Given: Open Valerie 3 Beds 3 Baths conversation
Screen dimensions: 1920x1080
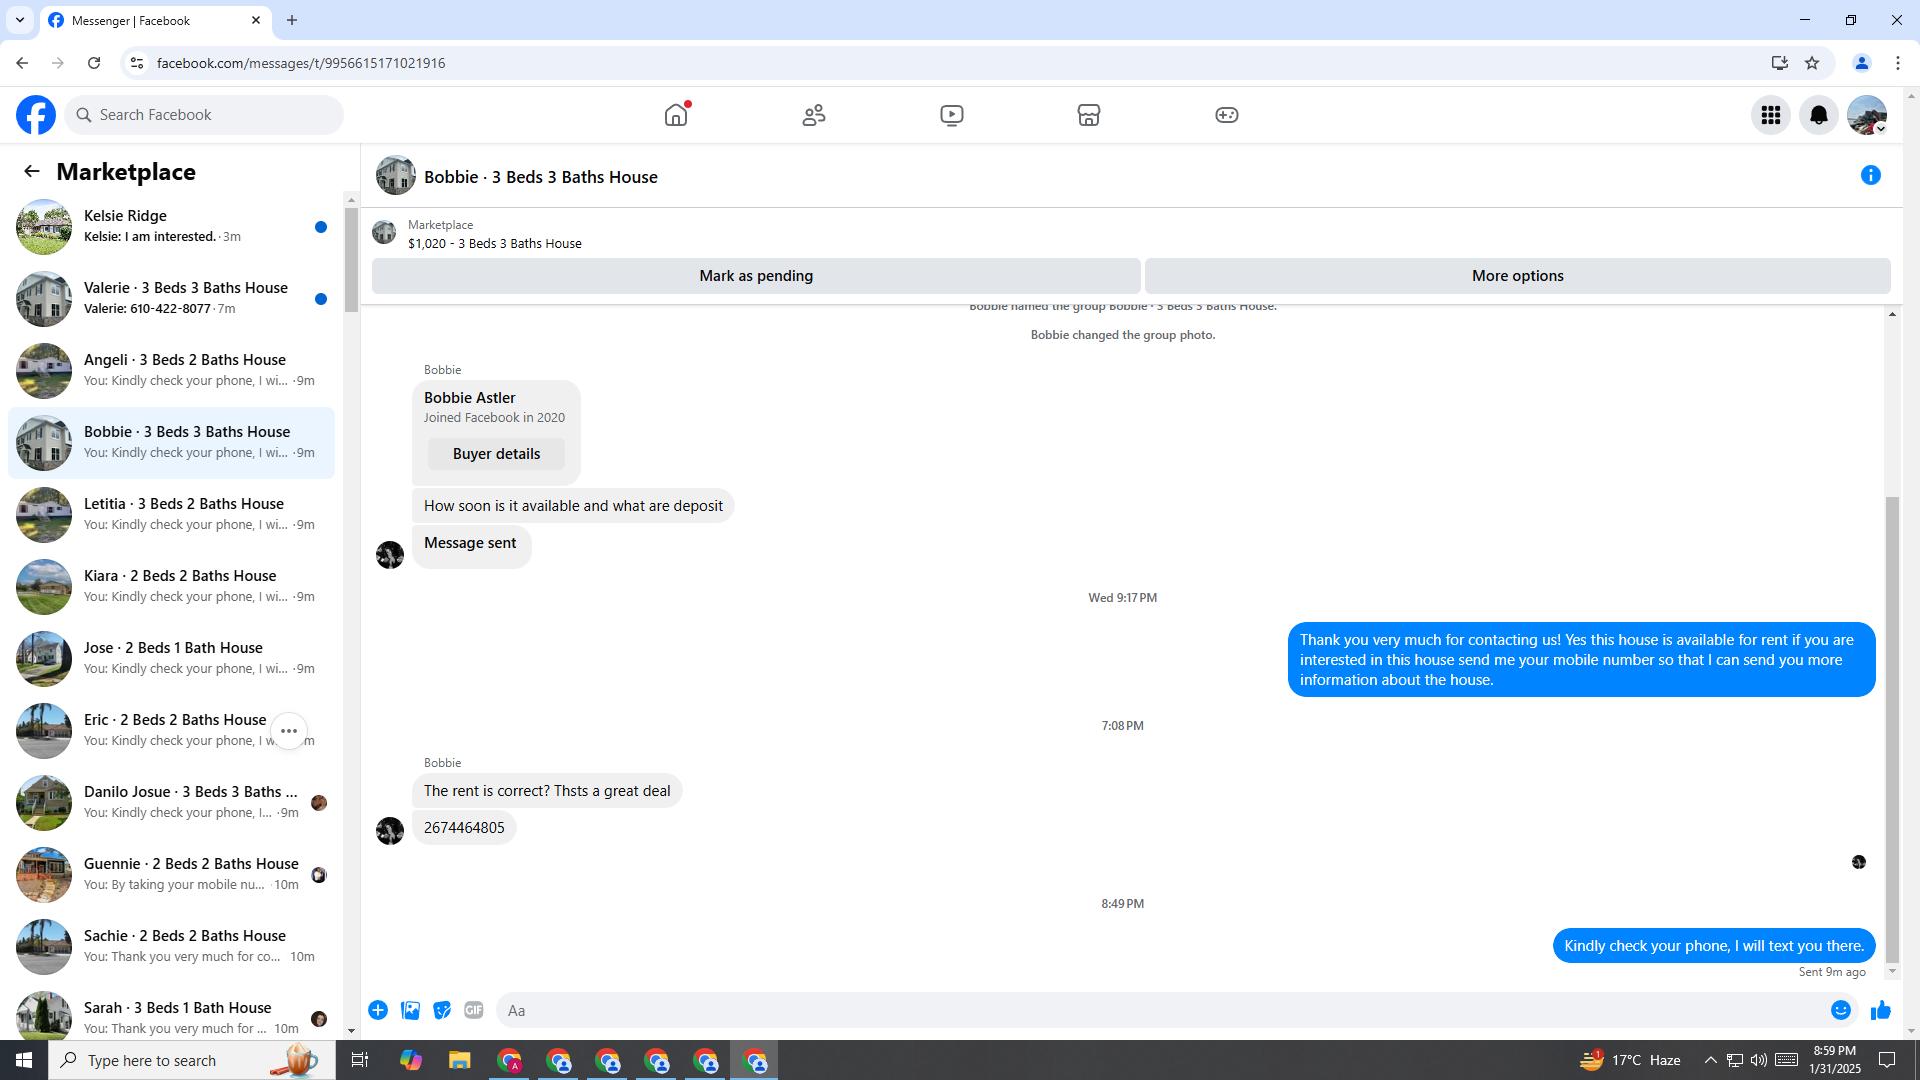Looking at the screenshot, I should pyautogui.click(x=171, y=299).
